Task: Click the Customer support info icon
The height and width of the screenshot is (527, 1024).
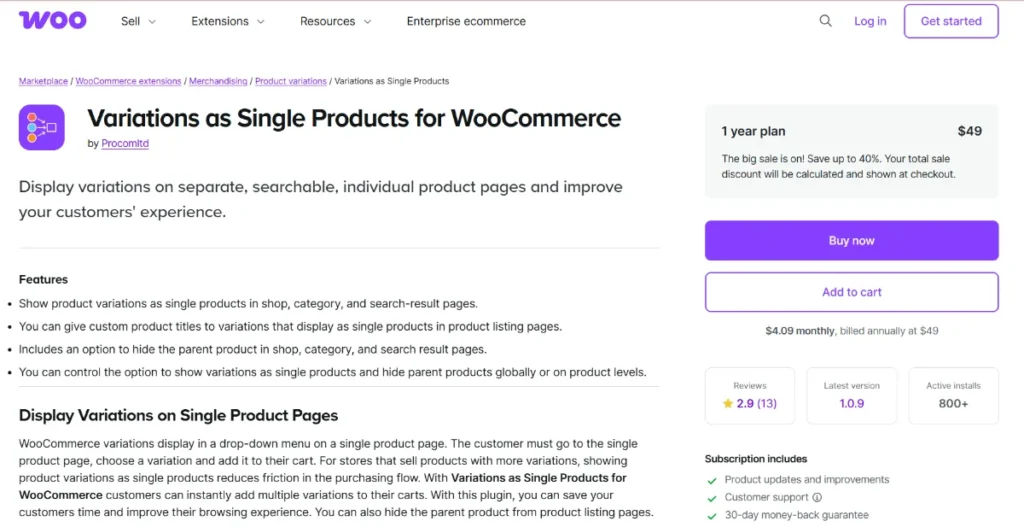Action: coord(817,497)
